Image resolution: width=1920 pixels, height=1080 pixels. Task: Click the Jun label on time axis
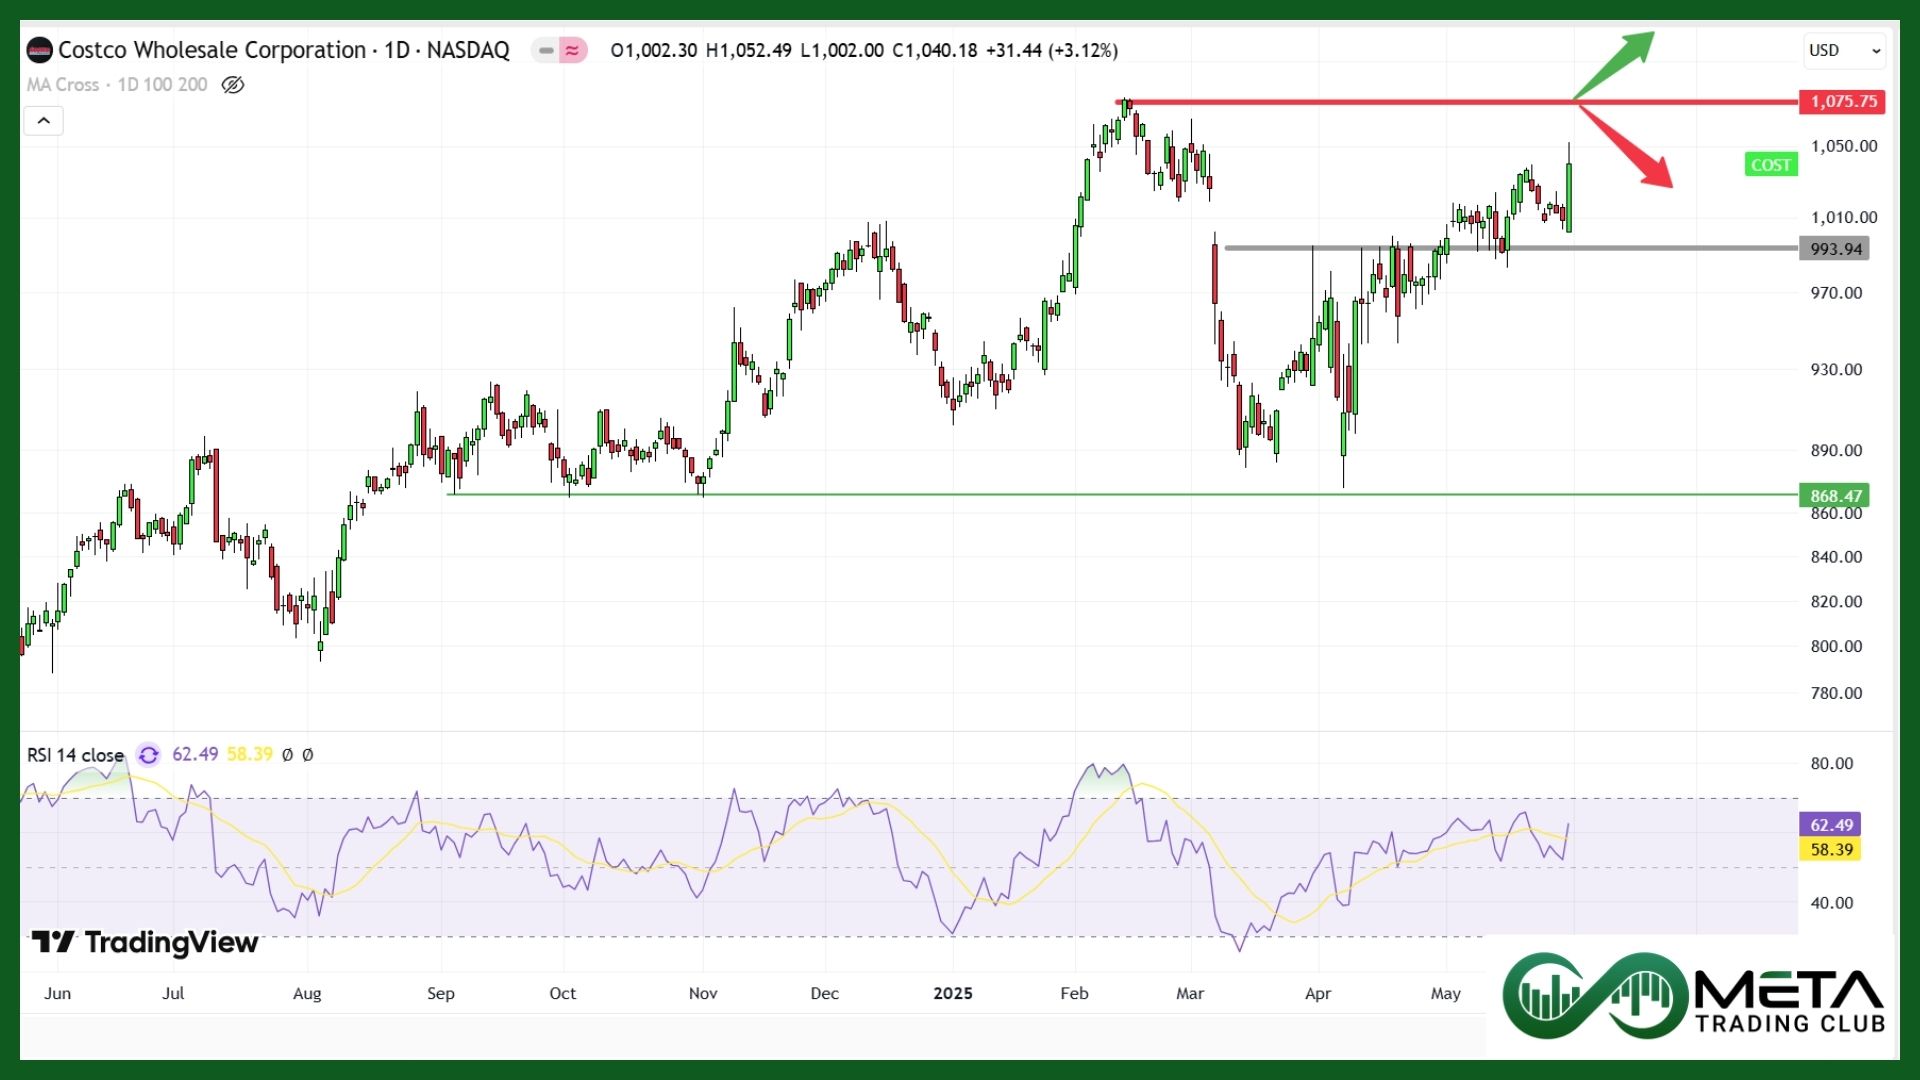click(x=58, y=993)
